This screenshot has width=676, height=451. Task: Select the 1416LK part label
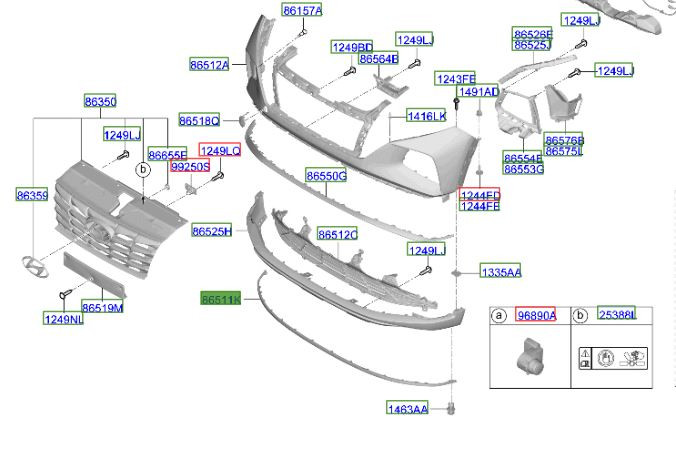426,116
